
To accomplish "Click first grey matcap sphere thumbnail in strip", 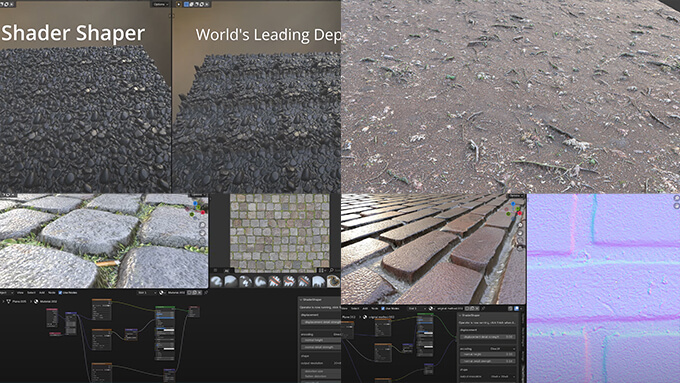I will pos(216,282).
